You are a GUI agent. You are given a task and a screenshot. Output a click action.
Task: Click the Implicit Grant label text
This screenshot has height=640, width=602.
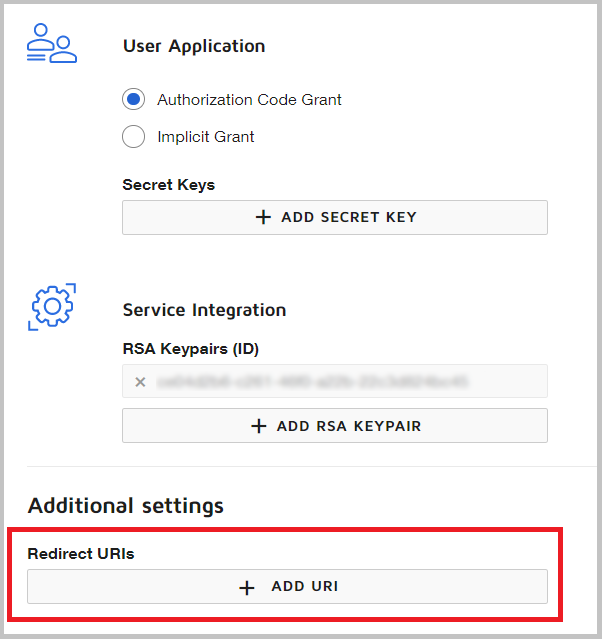coord(206,137)
